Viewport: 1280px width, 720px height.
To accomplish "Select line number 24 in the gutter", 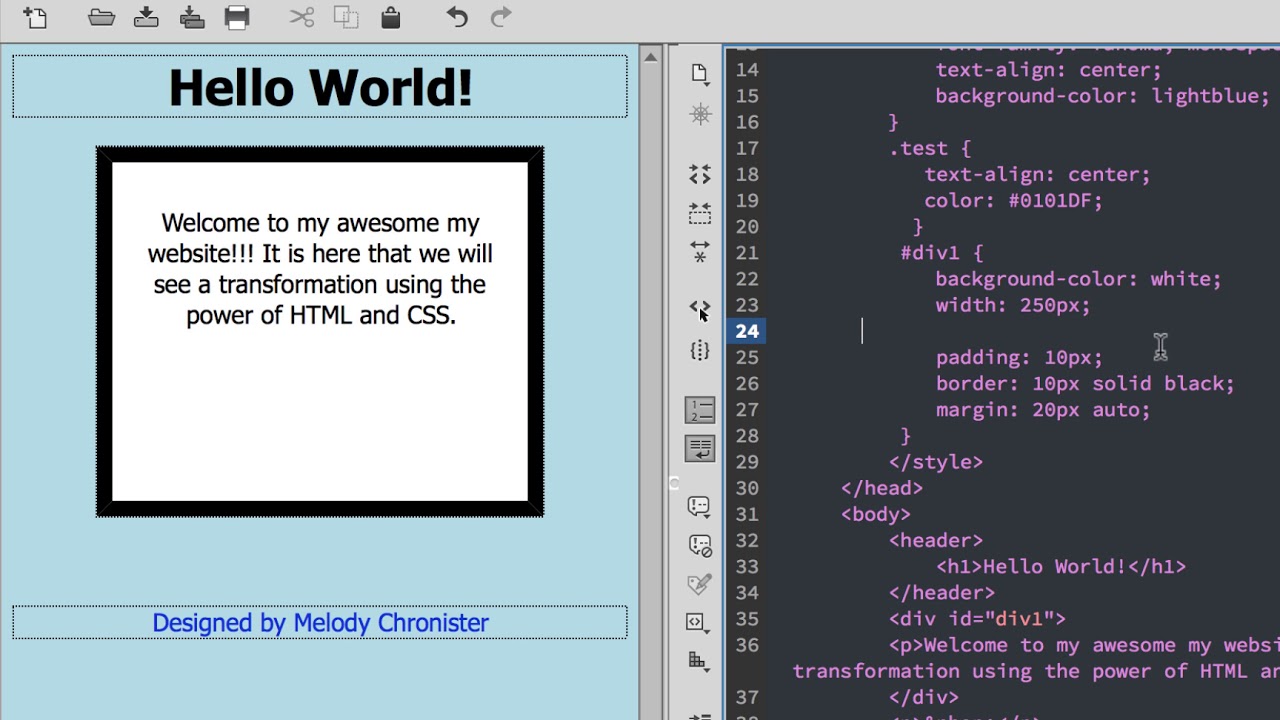I will 747,331.
